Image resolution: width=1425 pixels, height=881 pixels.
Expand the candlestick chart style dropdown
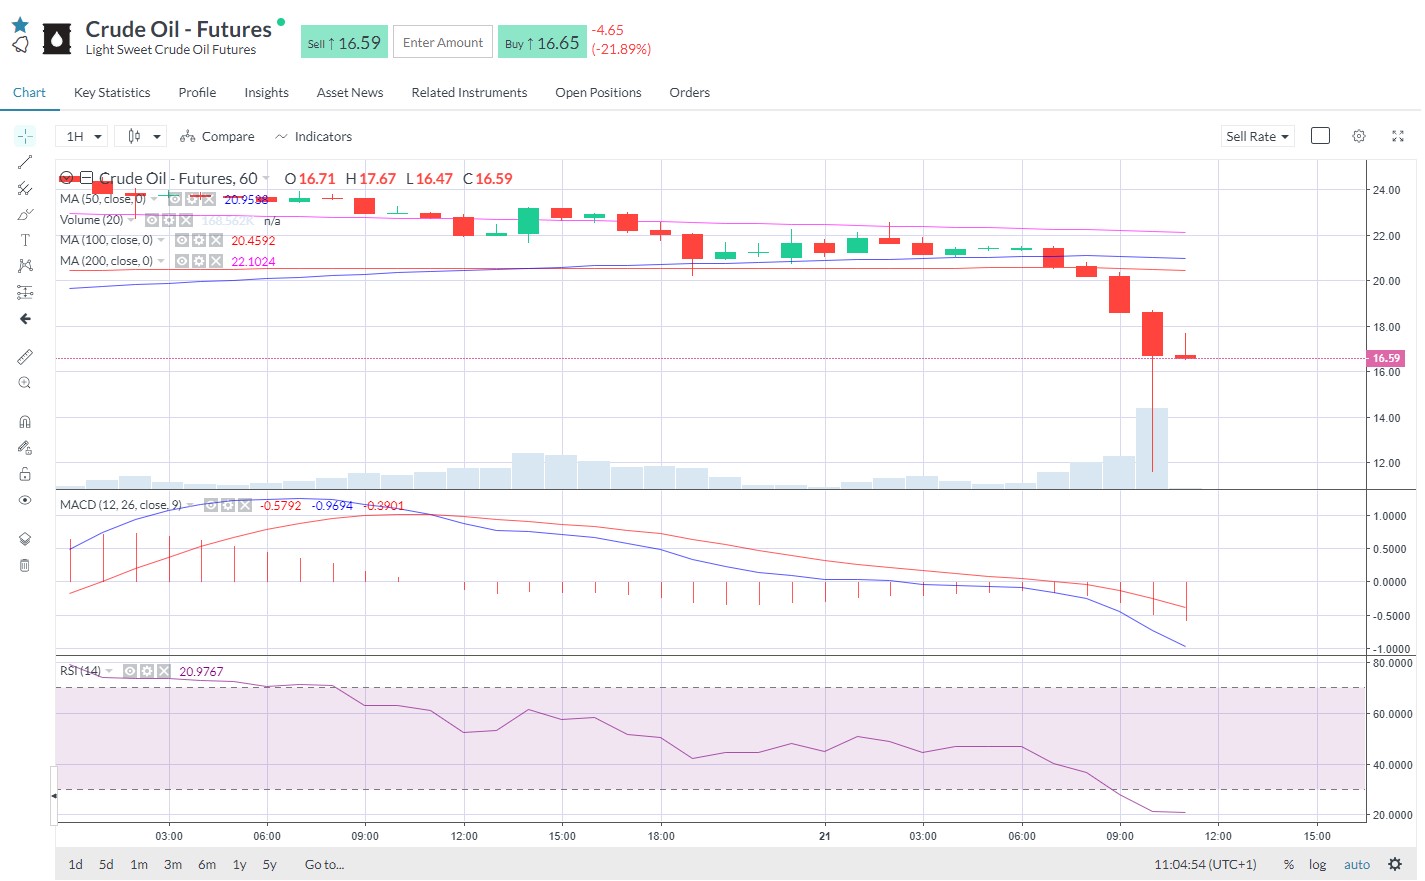144,136
